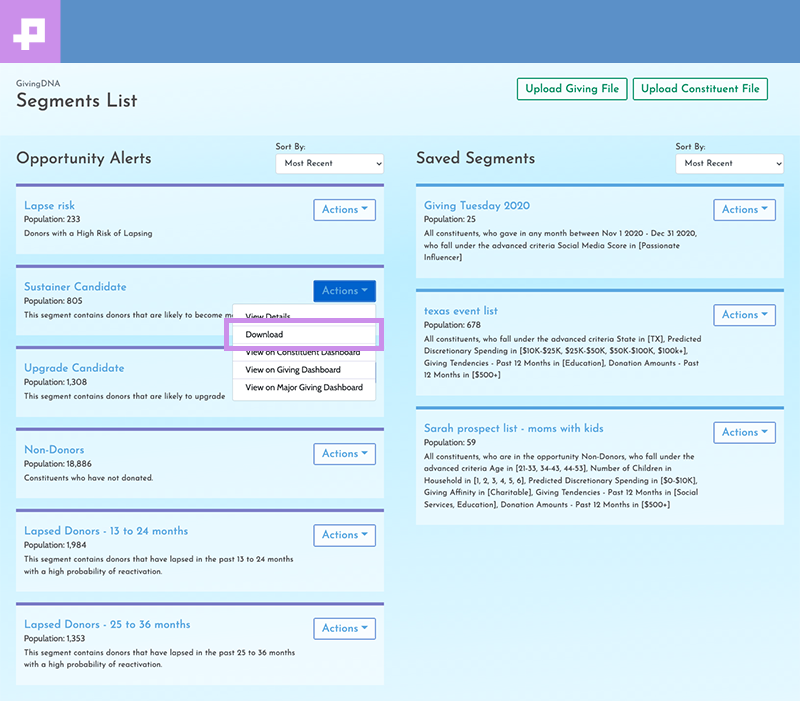This screenshot has height=701, width=800.
Task: Select Download from the Actions menu
Action: (x=304, y=335)
